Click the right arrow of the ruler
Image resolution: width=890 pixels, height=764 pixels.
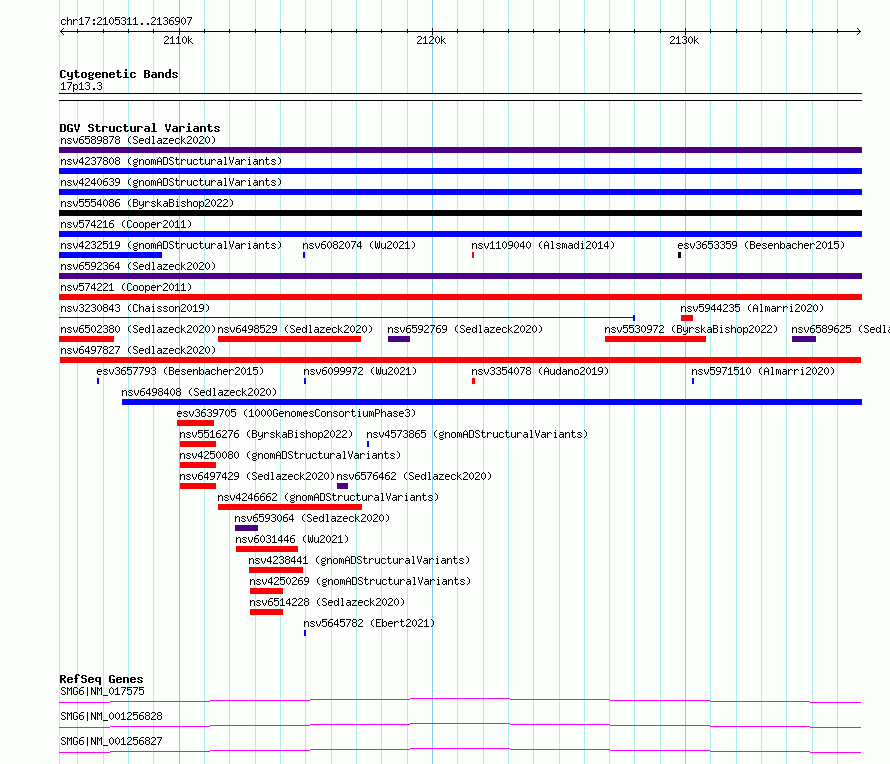tap(859, 31)
